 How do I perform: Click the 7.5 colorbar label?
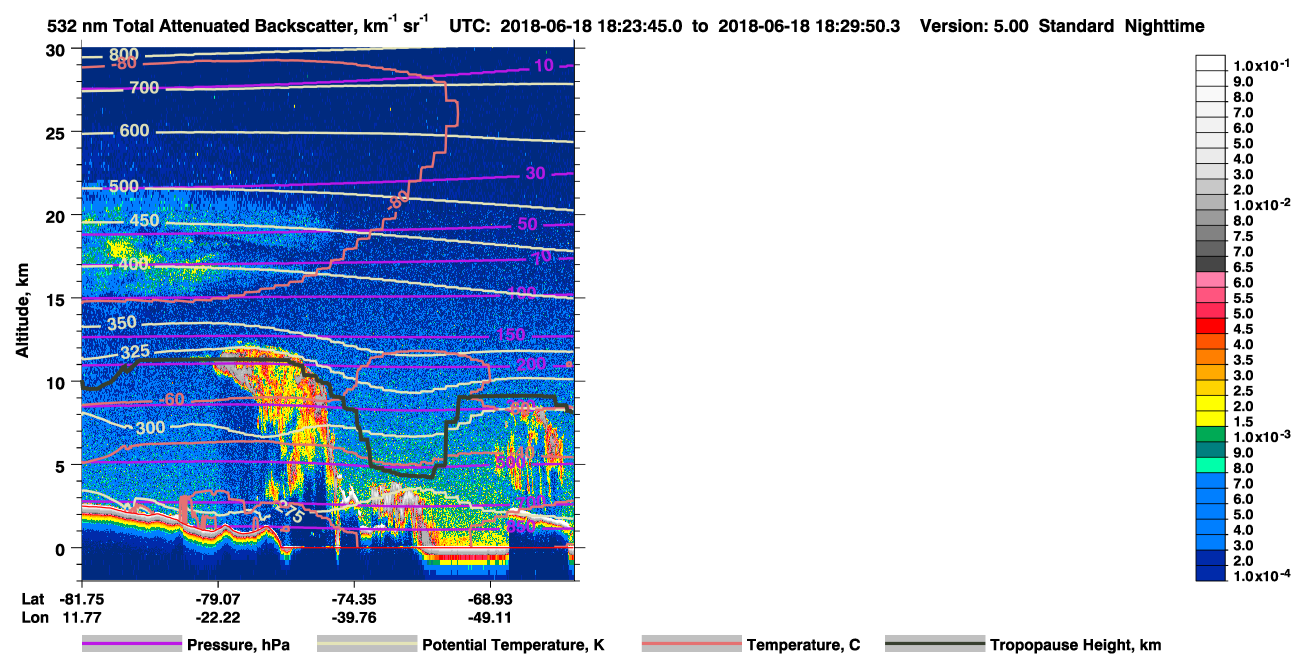[1243, 236]
